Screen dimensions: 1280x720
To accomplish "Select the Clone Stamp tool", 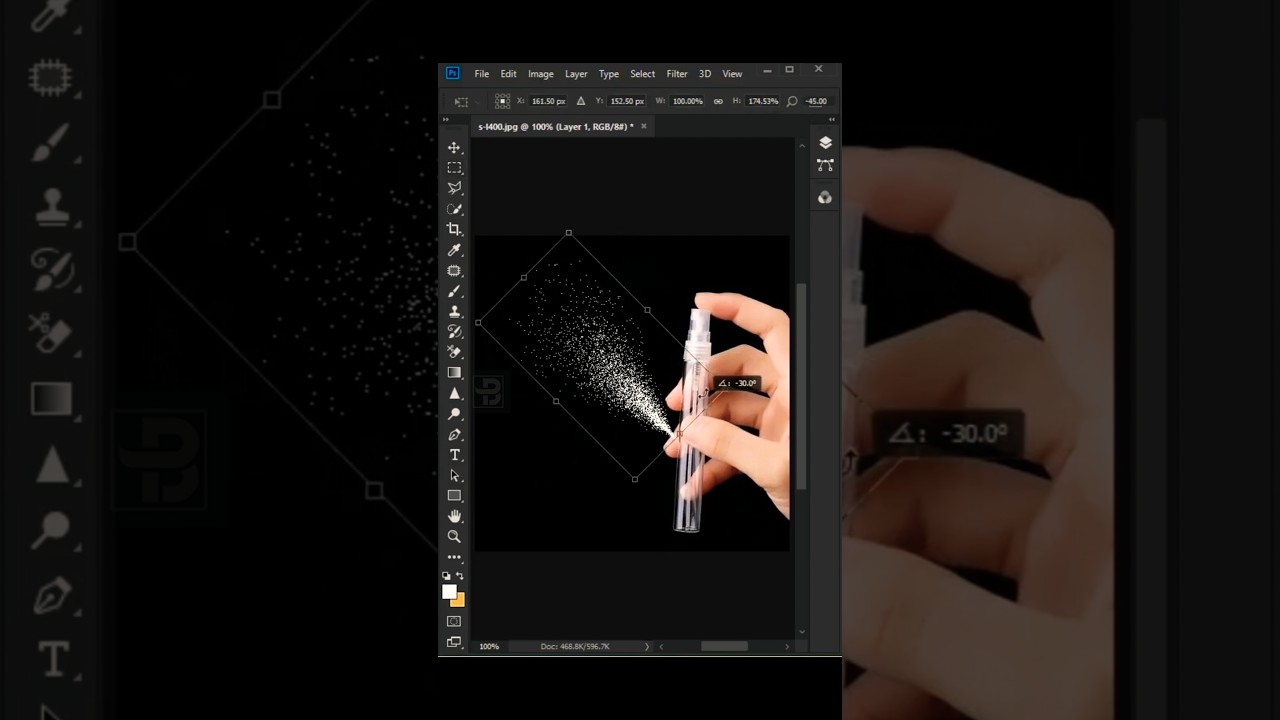I will pos(454,311).
